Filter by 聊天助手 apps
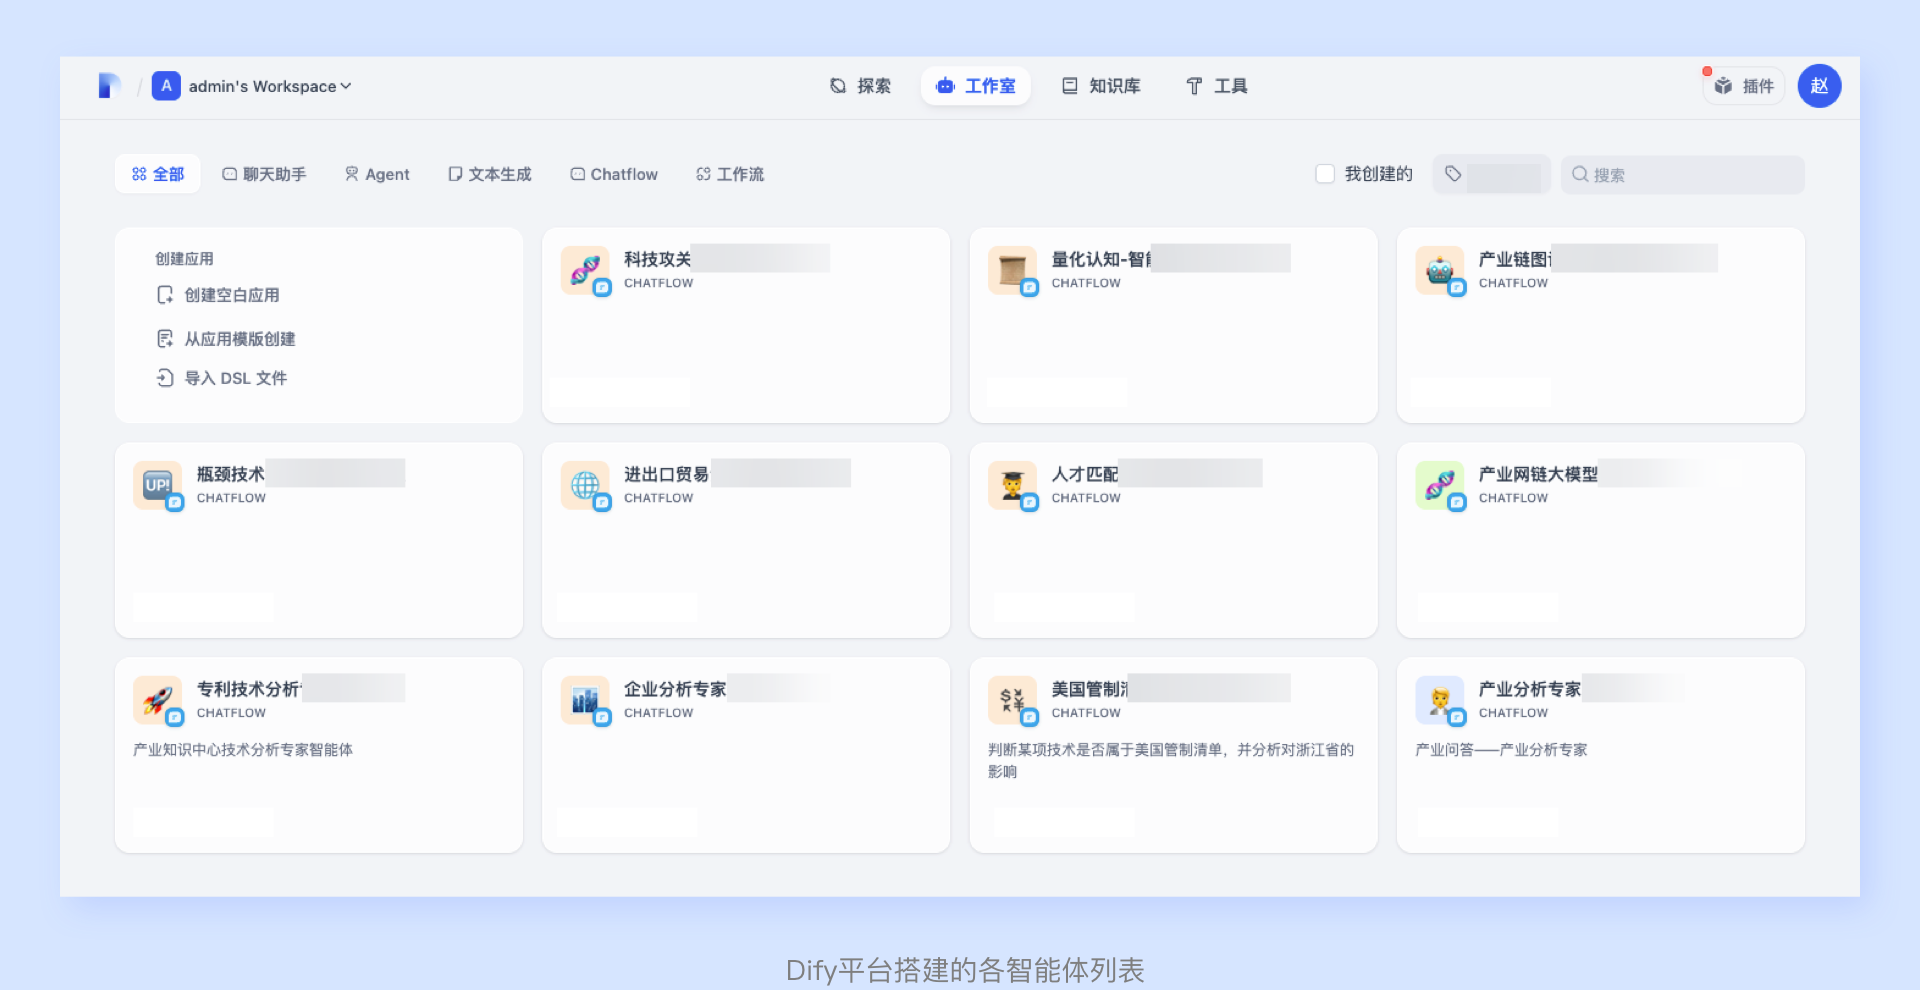The width and height of the screenshot is (1920, 990). tap(264, 174)
